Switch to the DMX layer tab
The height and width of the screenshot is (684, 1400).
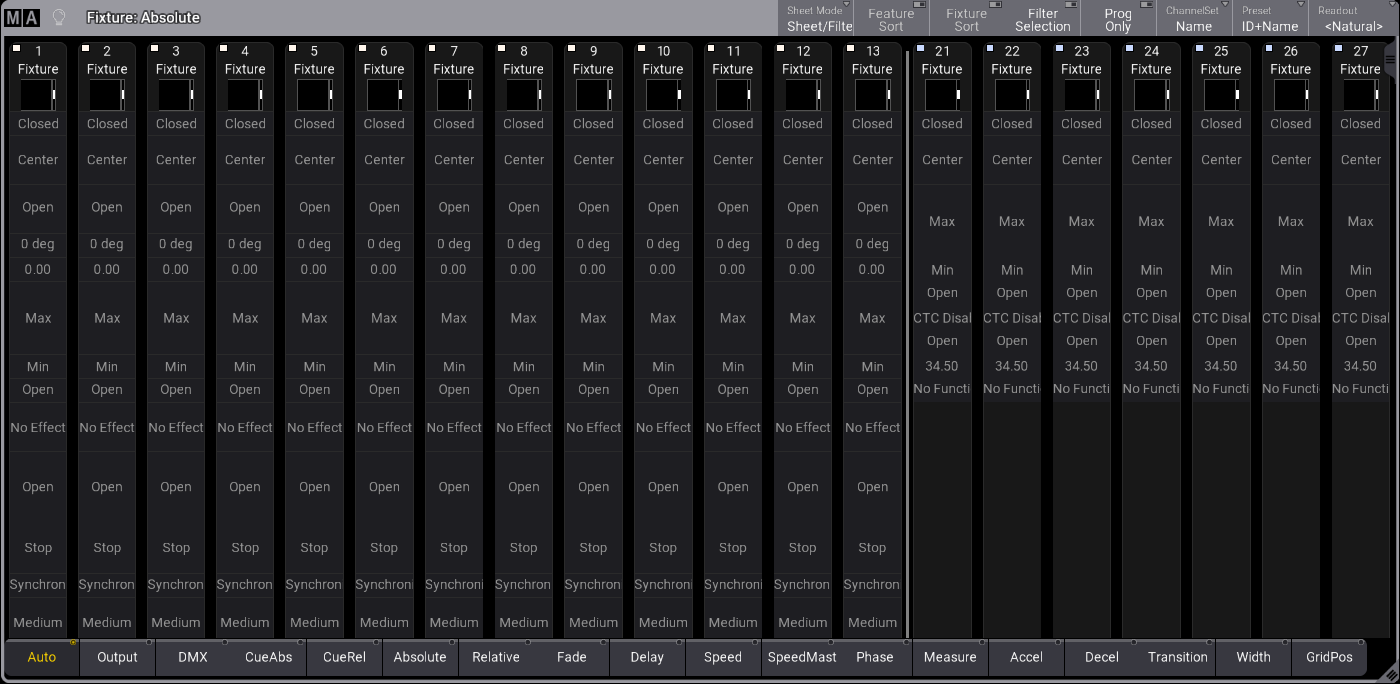pyautogui.click(x=193, y=657)
